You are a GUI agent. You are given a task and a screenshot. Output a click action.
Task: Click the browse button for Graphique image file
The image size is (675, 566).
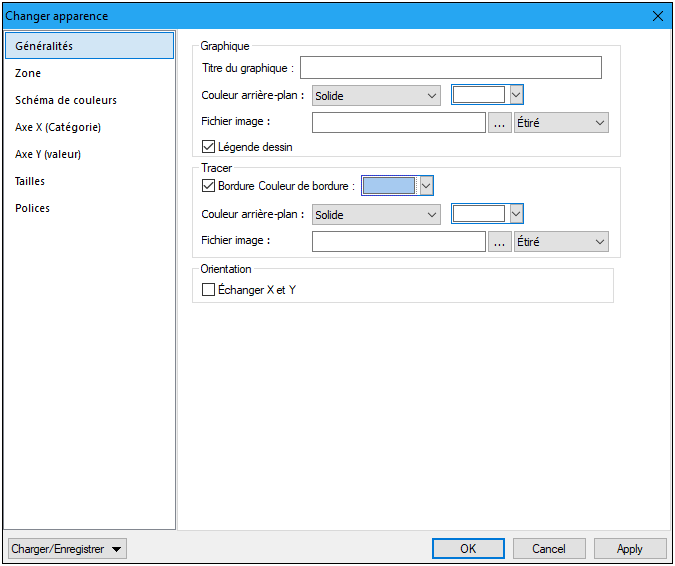click(499, 123)
